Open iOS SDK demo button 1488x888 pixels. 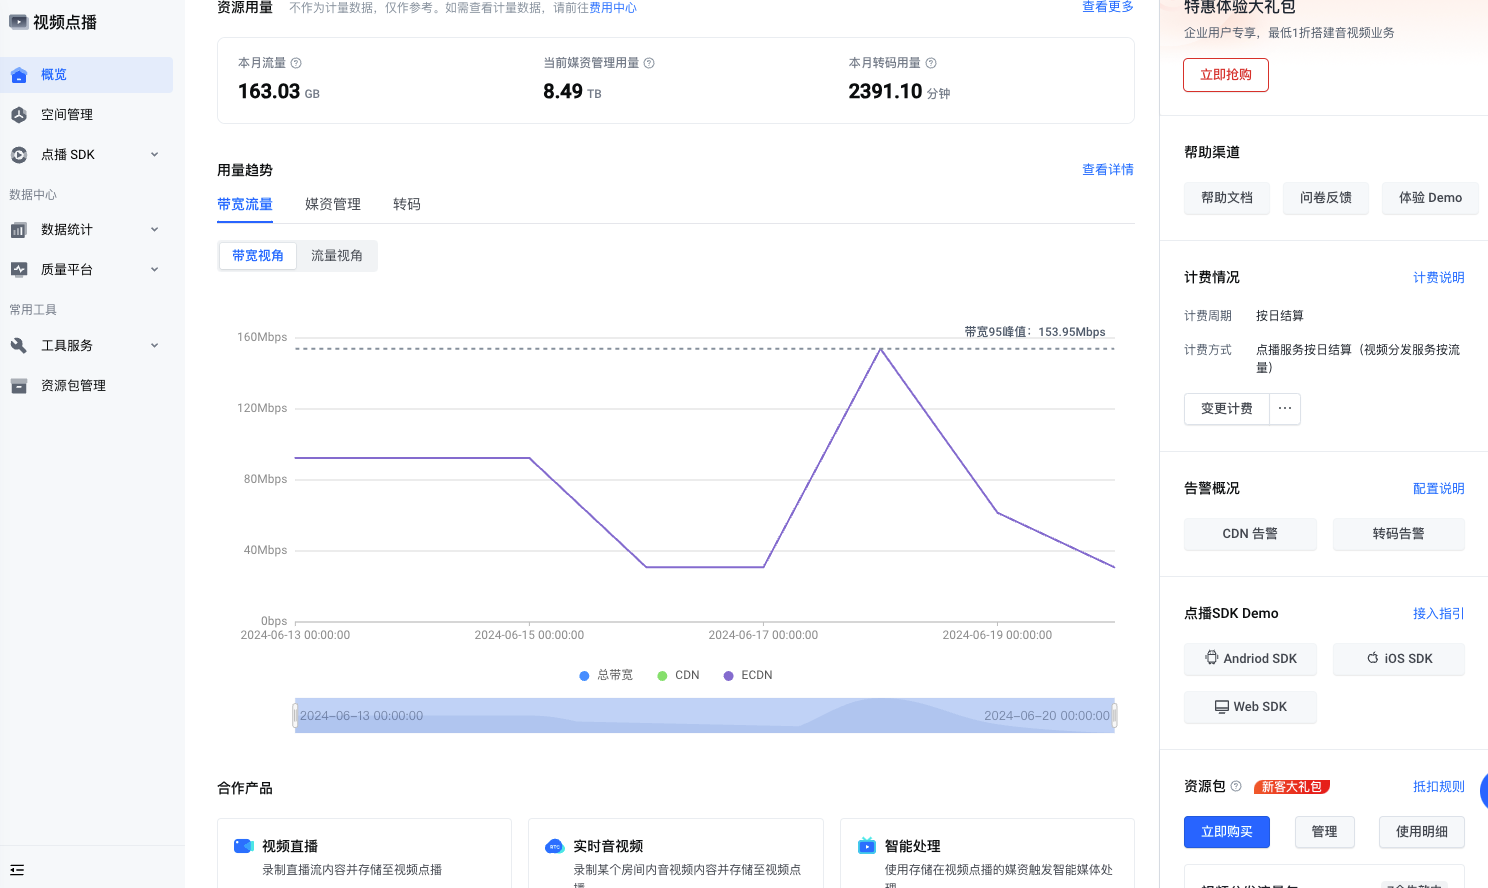1399,659
